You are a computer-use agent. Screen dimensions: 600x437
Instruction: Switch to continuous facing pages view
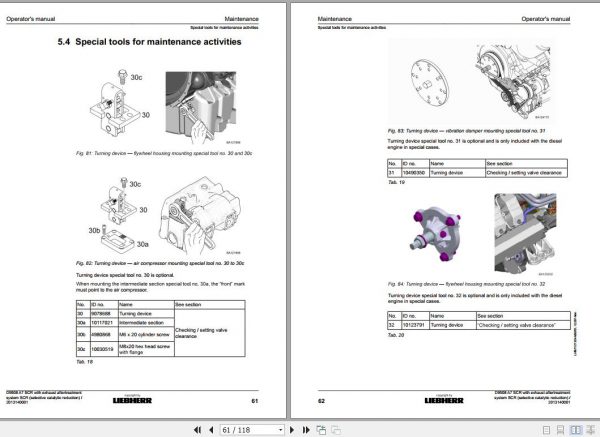pos(590,430)
